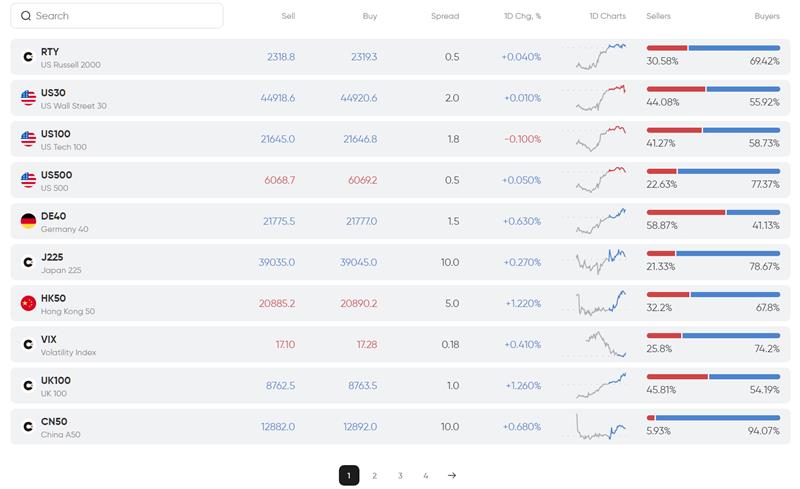Image resolution: width=800 pixels, height=489 pixels.
Task: Click the search magnifier icon
Action: coord(26,16)
